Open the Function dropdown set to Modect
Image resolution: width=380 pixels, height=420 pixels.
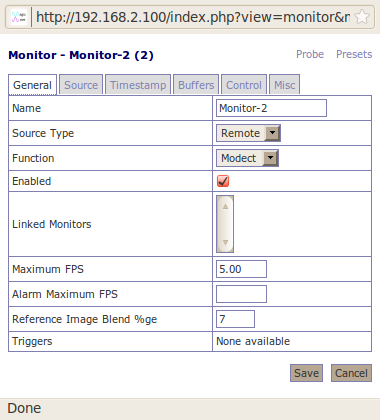(x=247, y=158)
